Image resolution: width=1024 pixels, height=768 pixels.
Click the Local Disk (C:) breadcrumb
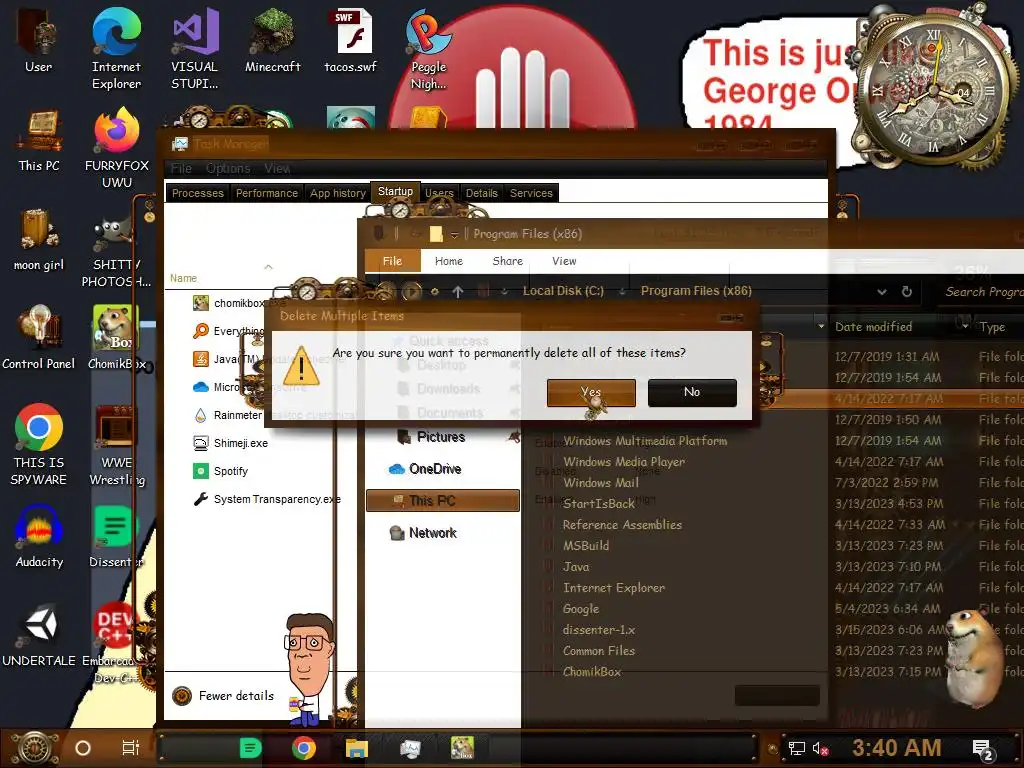coord(563,291)
